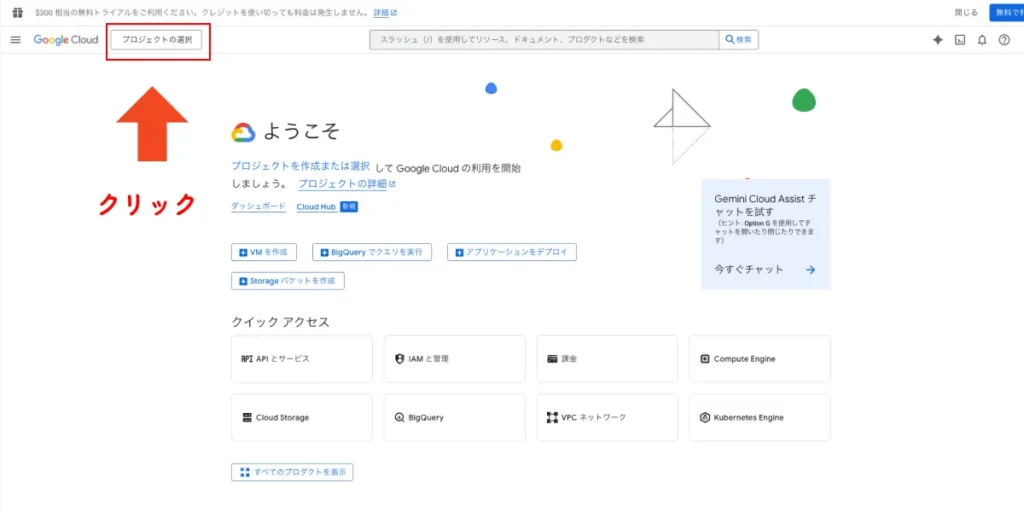Screen dimensions: 1024x512
Task: Open the Cloud Hub link
Action: click(316, 207)
